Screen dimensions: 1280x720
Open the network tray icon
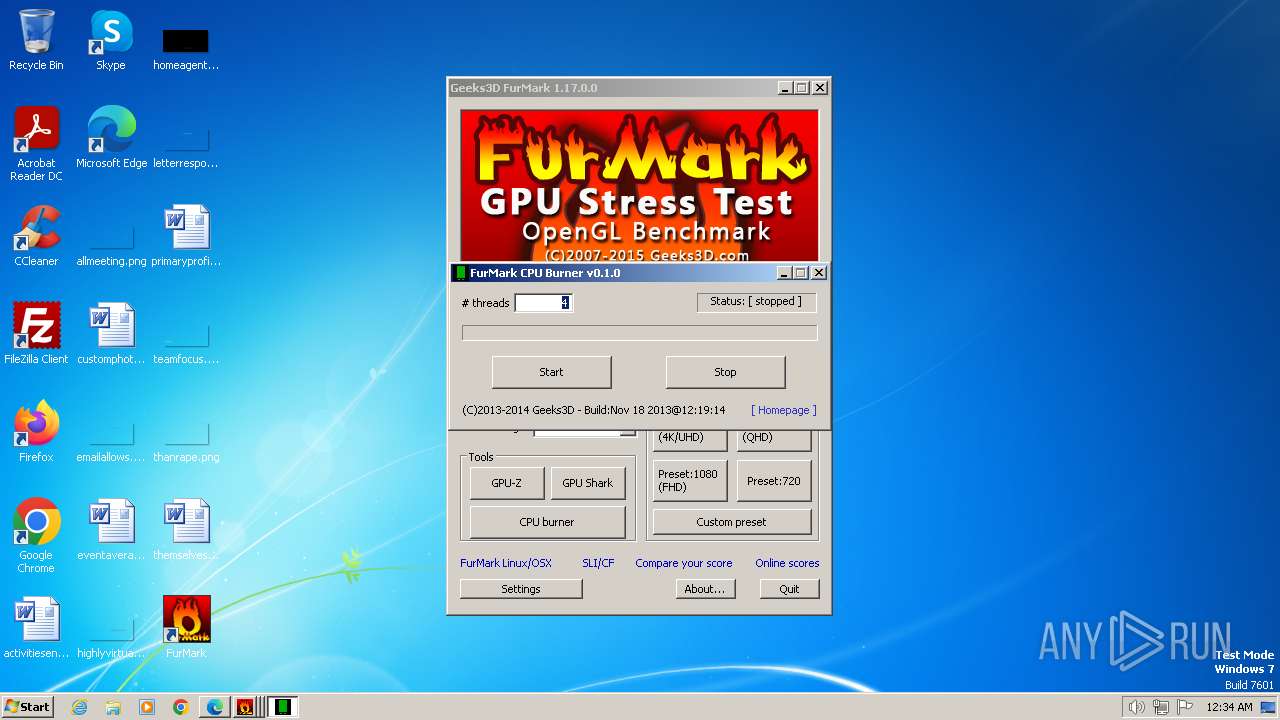pyautogui.click(x=1161, y=707)
